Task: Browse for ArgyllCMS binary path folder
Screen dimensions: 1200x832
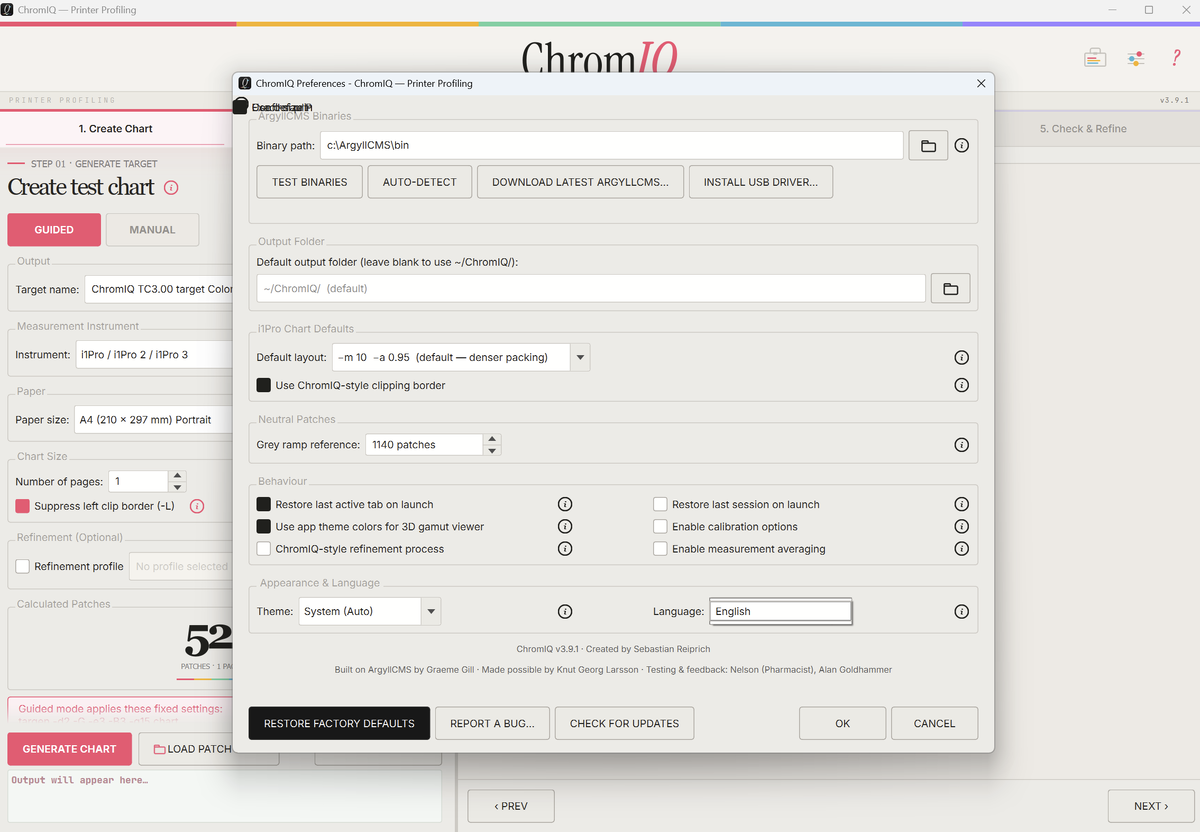Action: 928,145
